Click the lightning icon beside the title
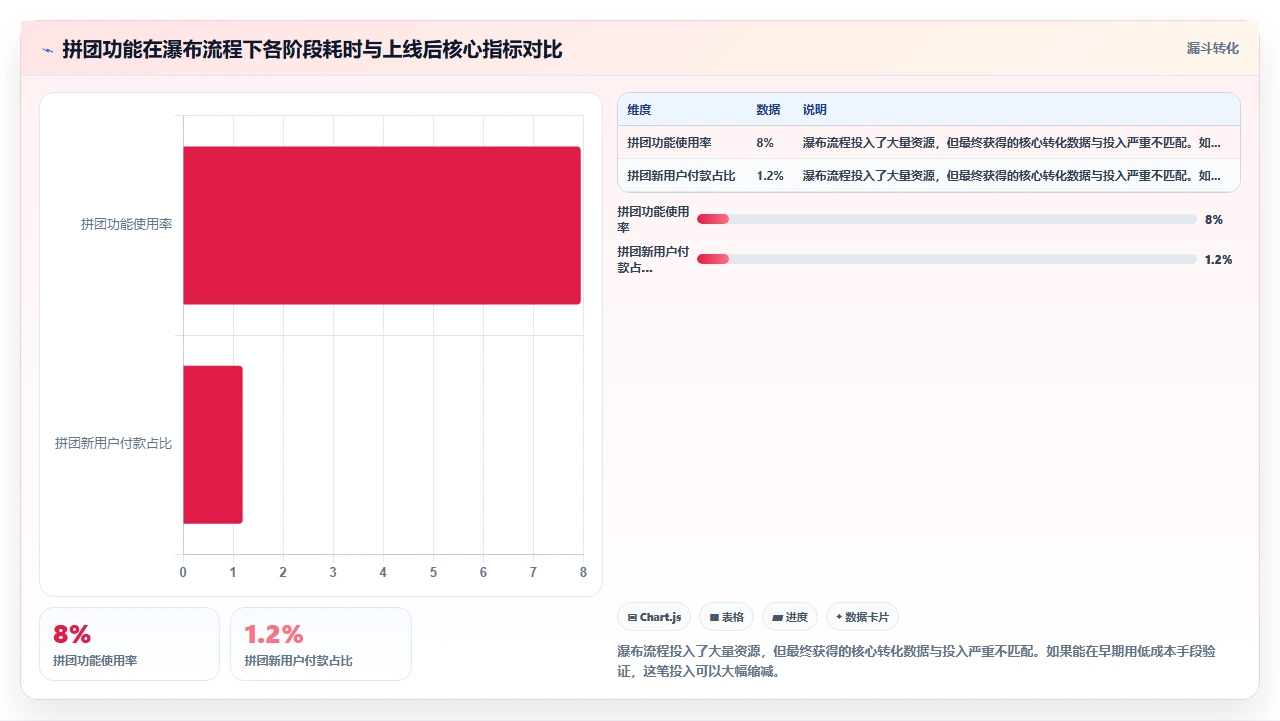 (x=47, y=49)
